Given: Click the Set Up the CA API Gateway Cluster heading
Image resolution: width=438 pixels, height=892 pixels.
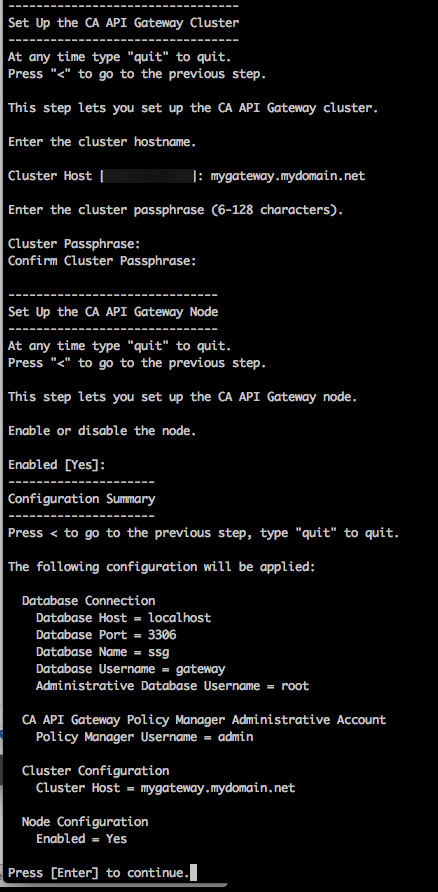Looking at the screenshot, I should click(x=123, y=23).
